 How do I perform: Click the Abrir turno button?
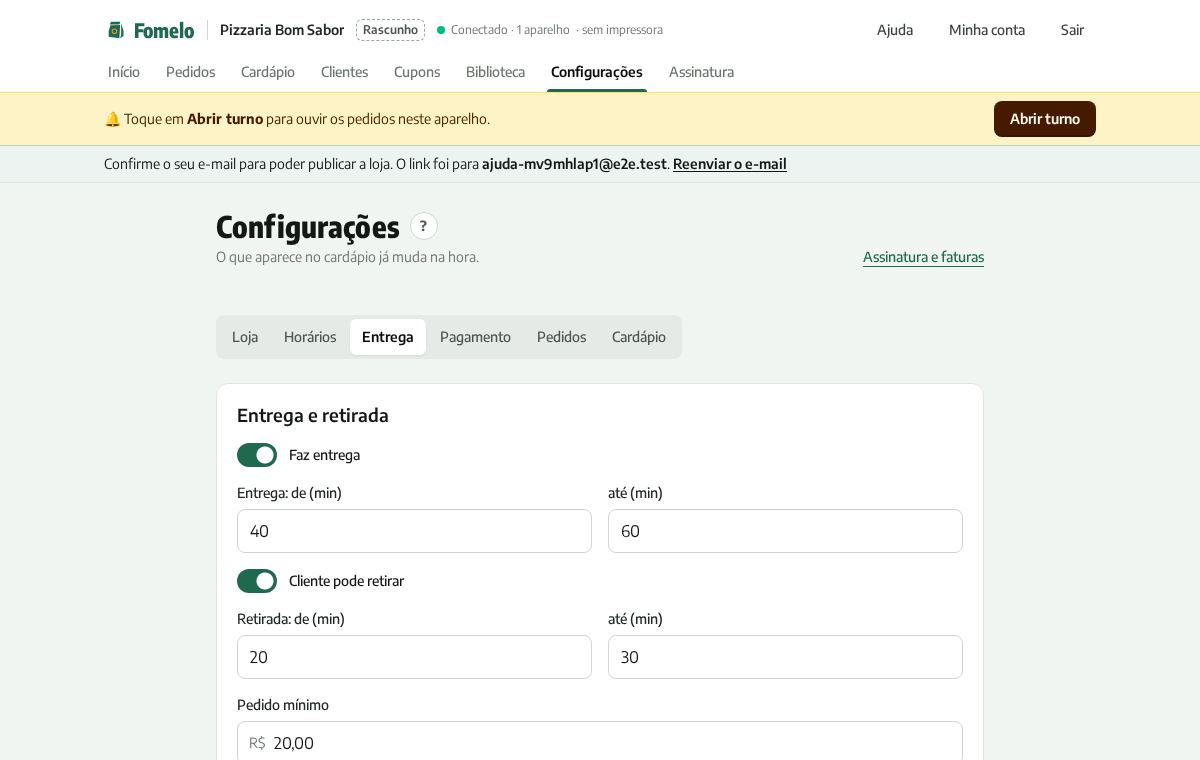[1045, 119]
